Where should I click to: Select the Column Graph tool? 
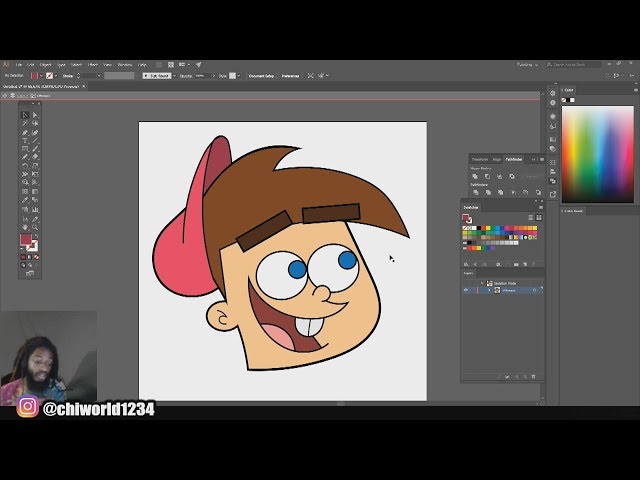coord(35,209)
